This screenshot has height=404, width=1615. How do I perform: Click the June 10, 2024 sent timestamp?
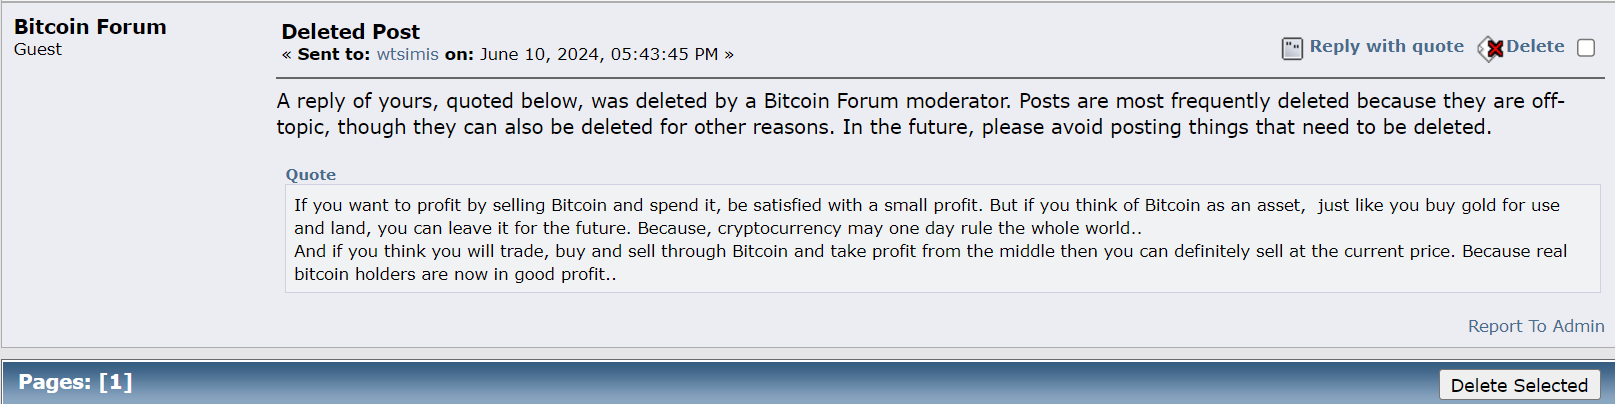(599, 54)
